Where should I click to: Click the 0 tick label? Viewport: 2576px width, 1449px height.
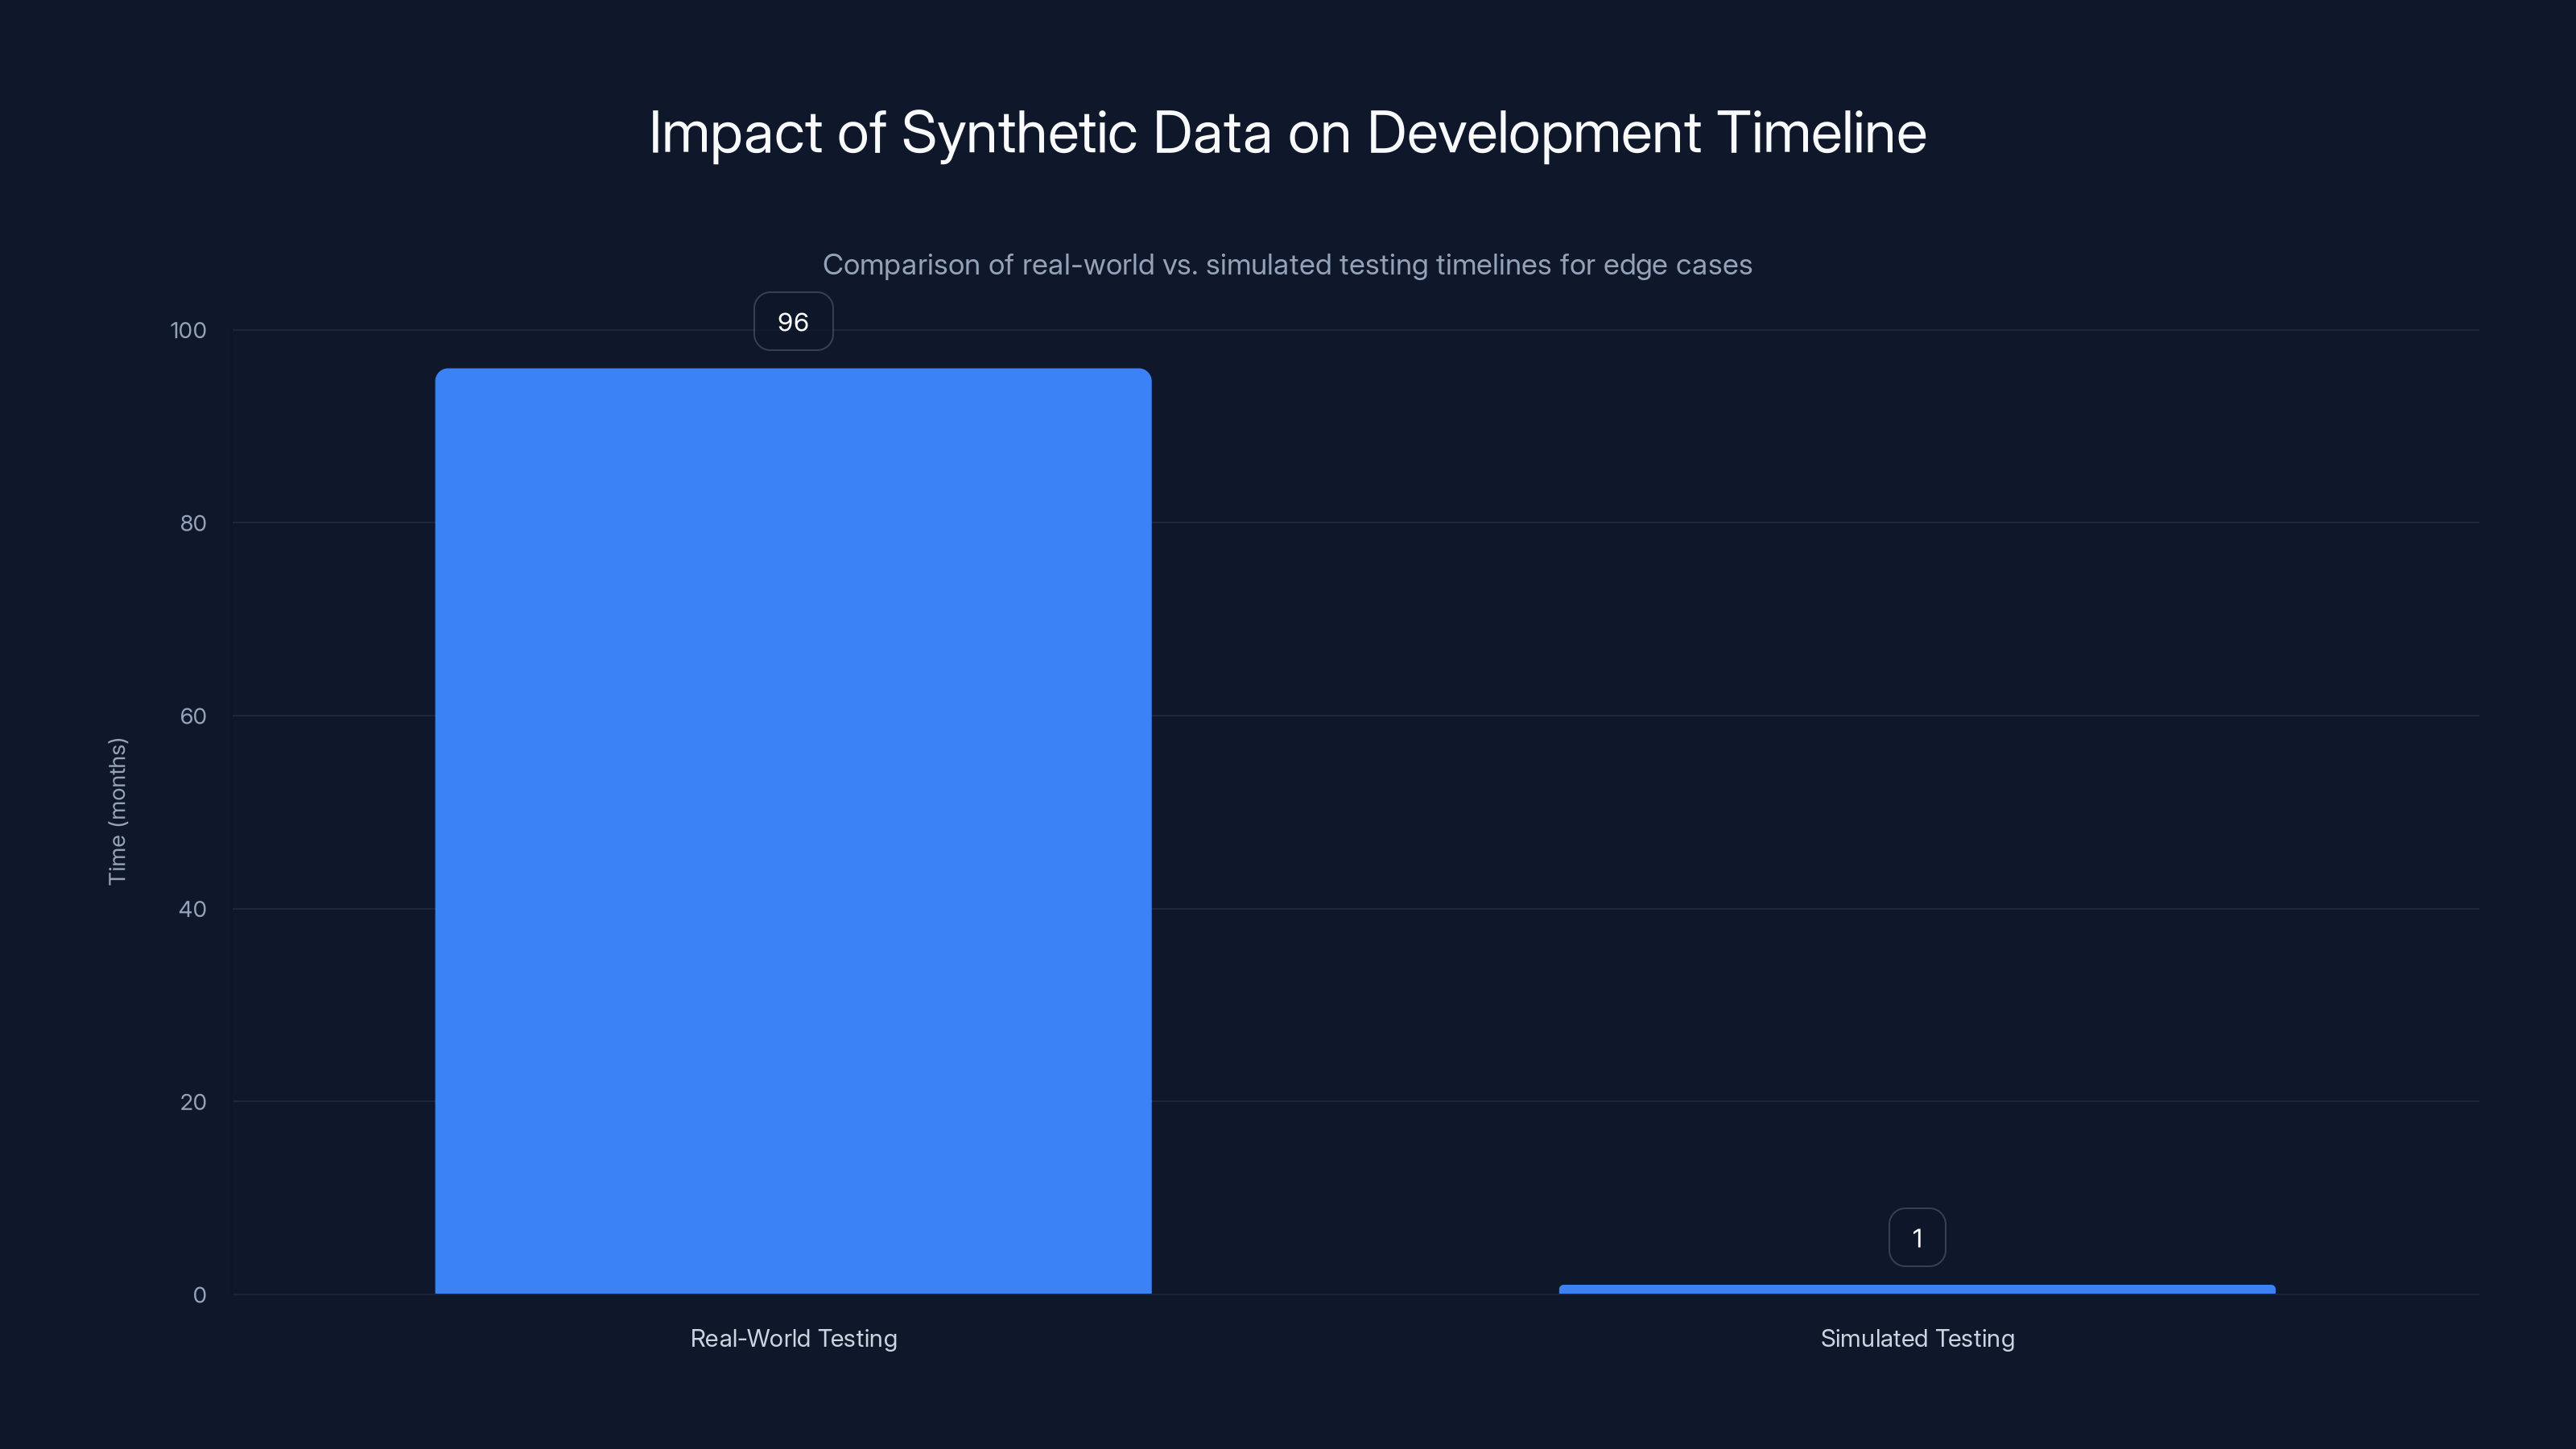[x=199, y=1294]
